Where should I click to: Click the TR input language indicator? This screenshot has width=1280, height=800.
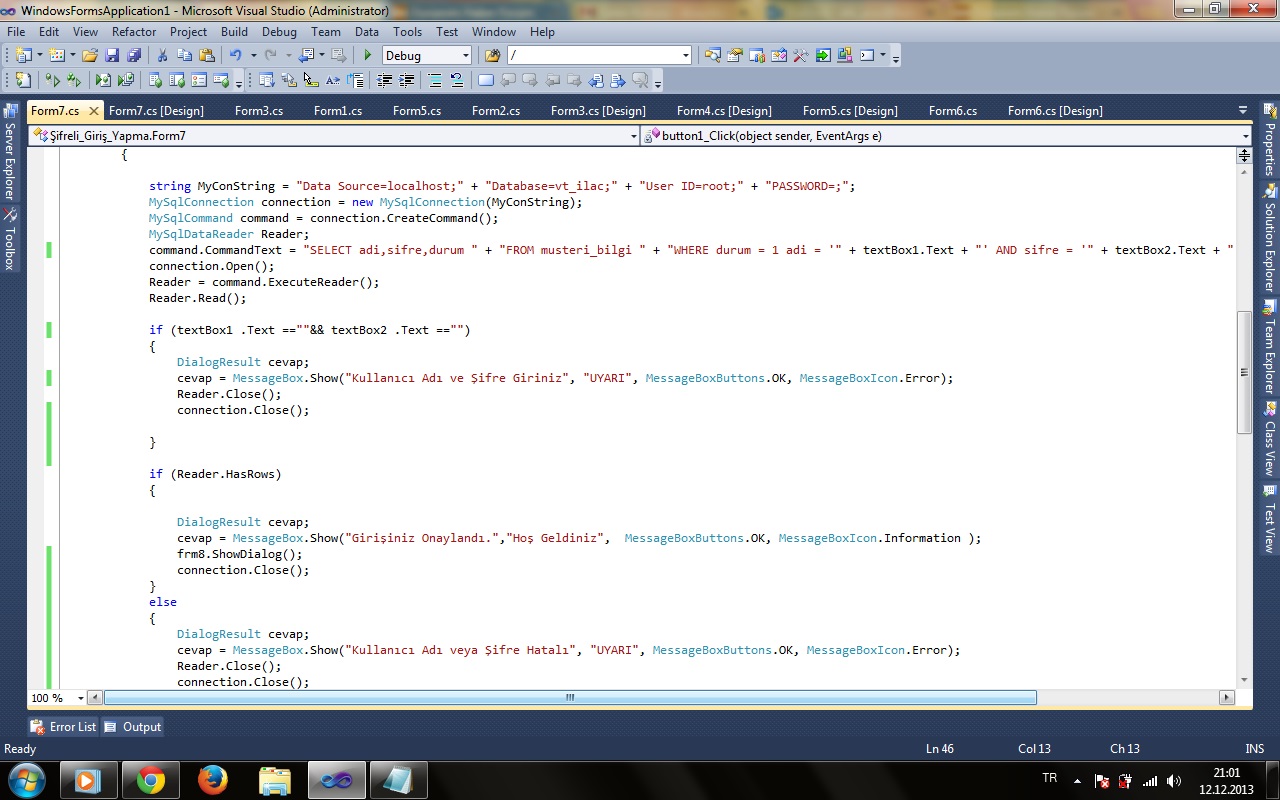1049,778
